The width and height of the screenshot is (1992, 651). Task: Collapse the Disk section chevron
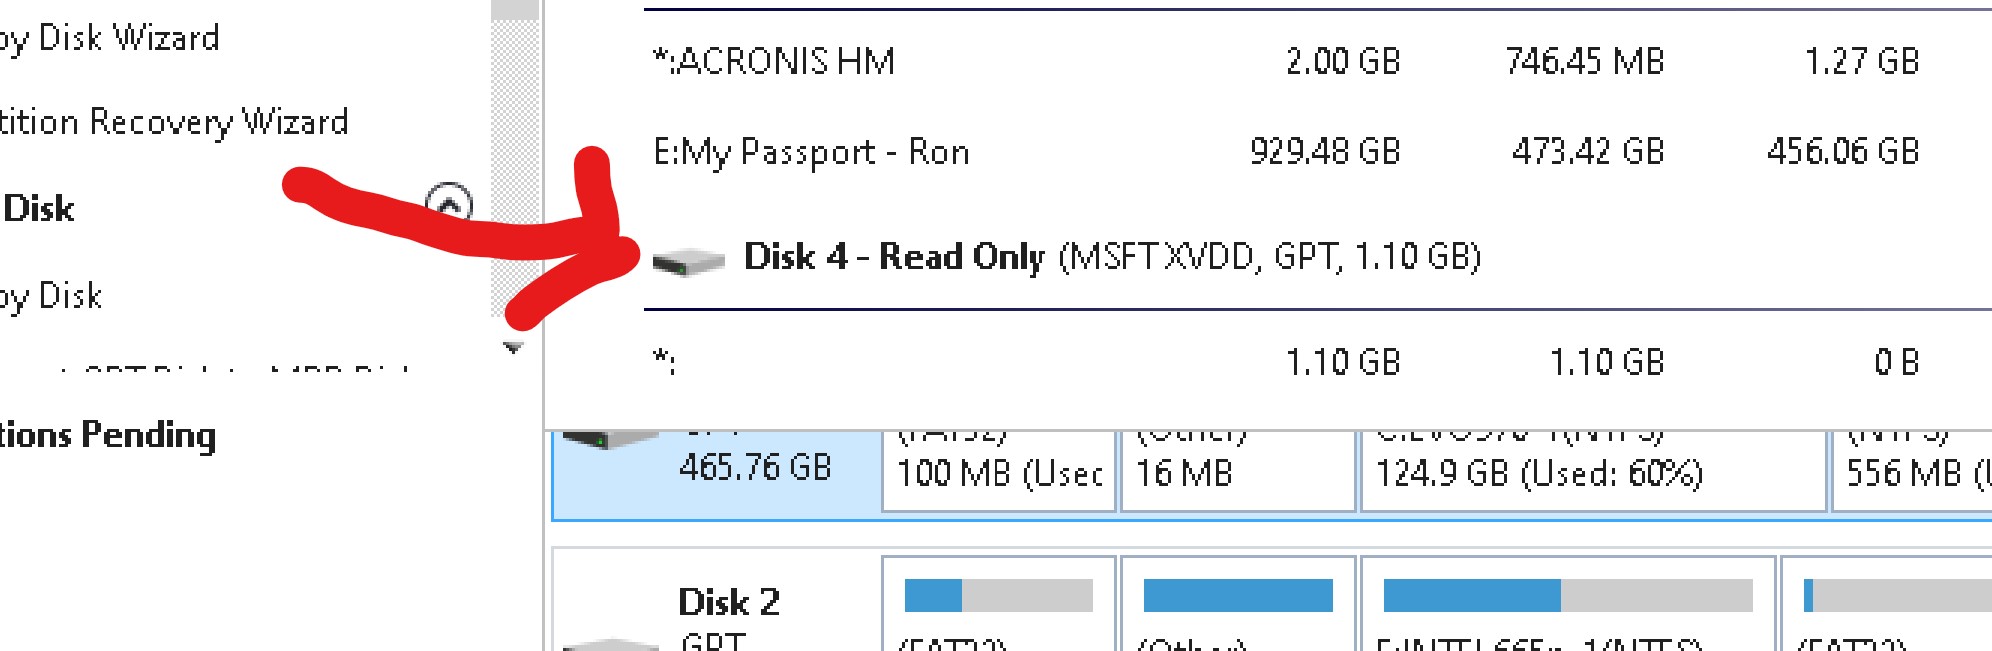point(449,203)
